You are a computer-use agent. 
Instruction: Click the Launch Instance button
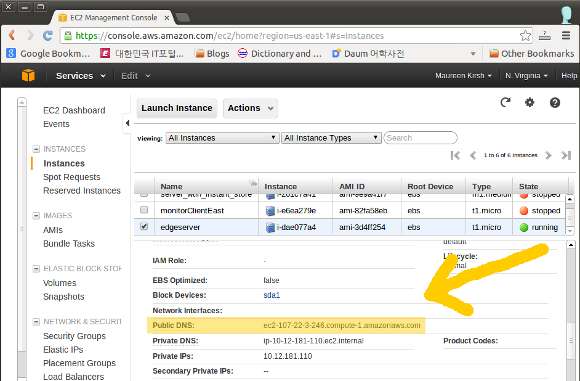(177, 108)
